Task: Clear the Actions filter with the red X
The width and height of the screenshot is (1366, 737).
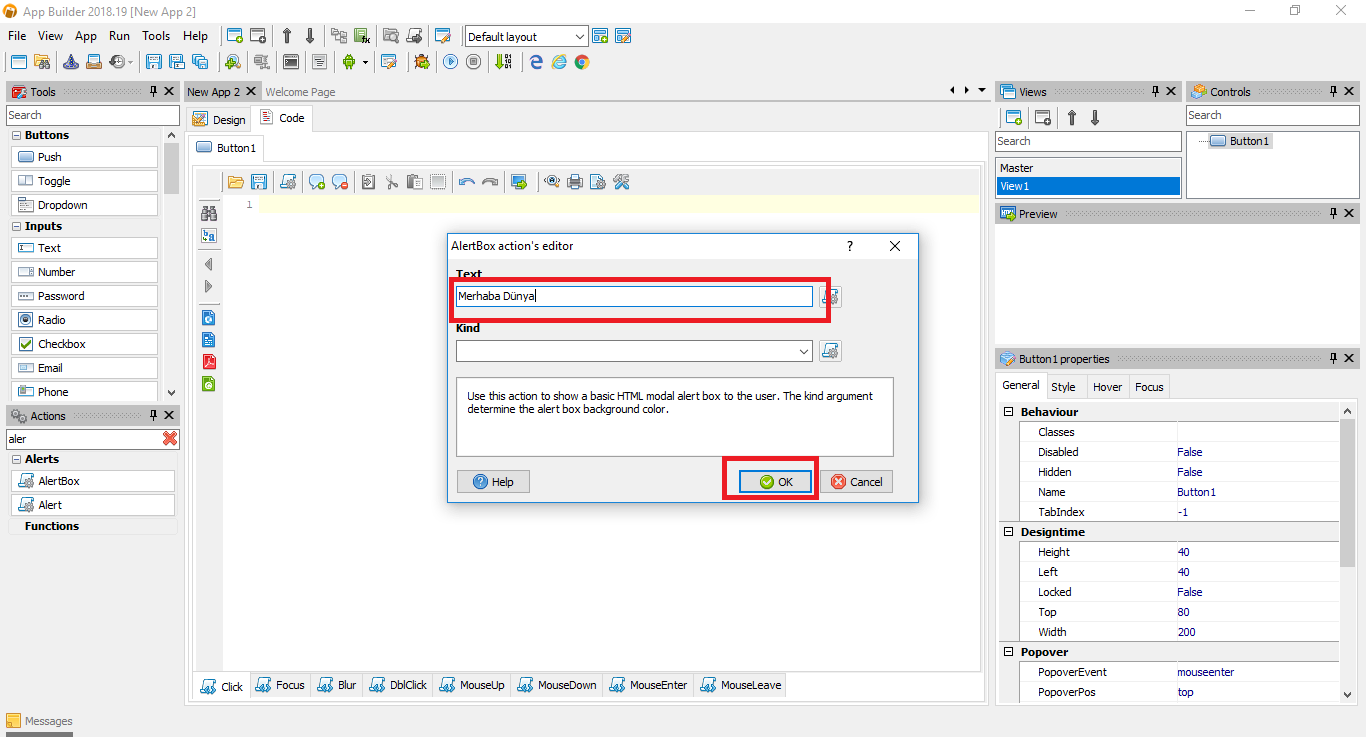Action: 170,438
